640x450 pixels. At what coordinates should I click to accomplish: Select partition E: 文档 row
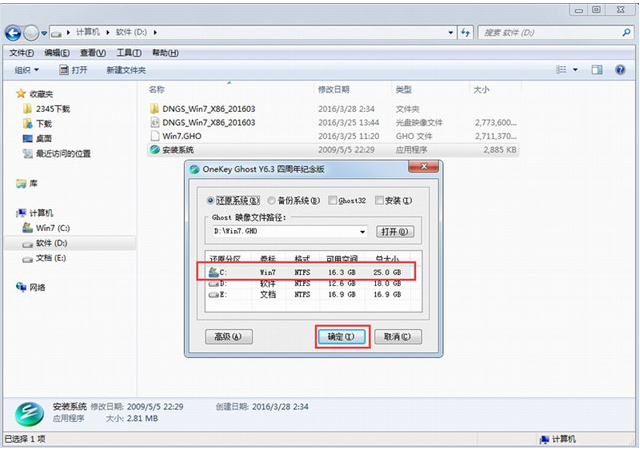pyautogui.click(x=306, y=294)
